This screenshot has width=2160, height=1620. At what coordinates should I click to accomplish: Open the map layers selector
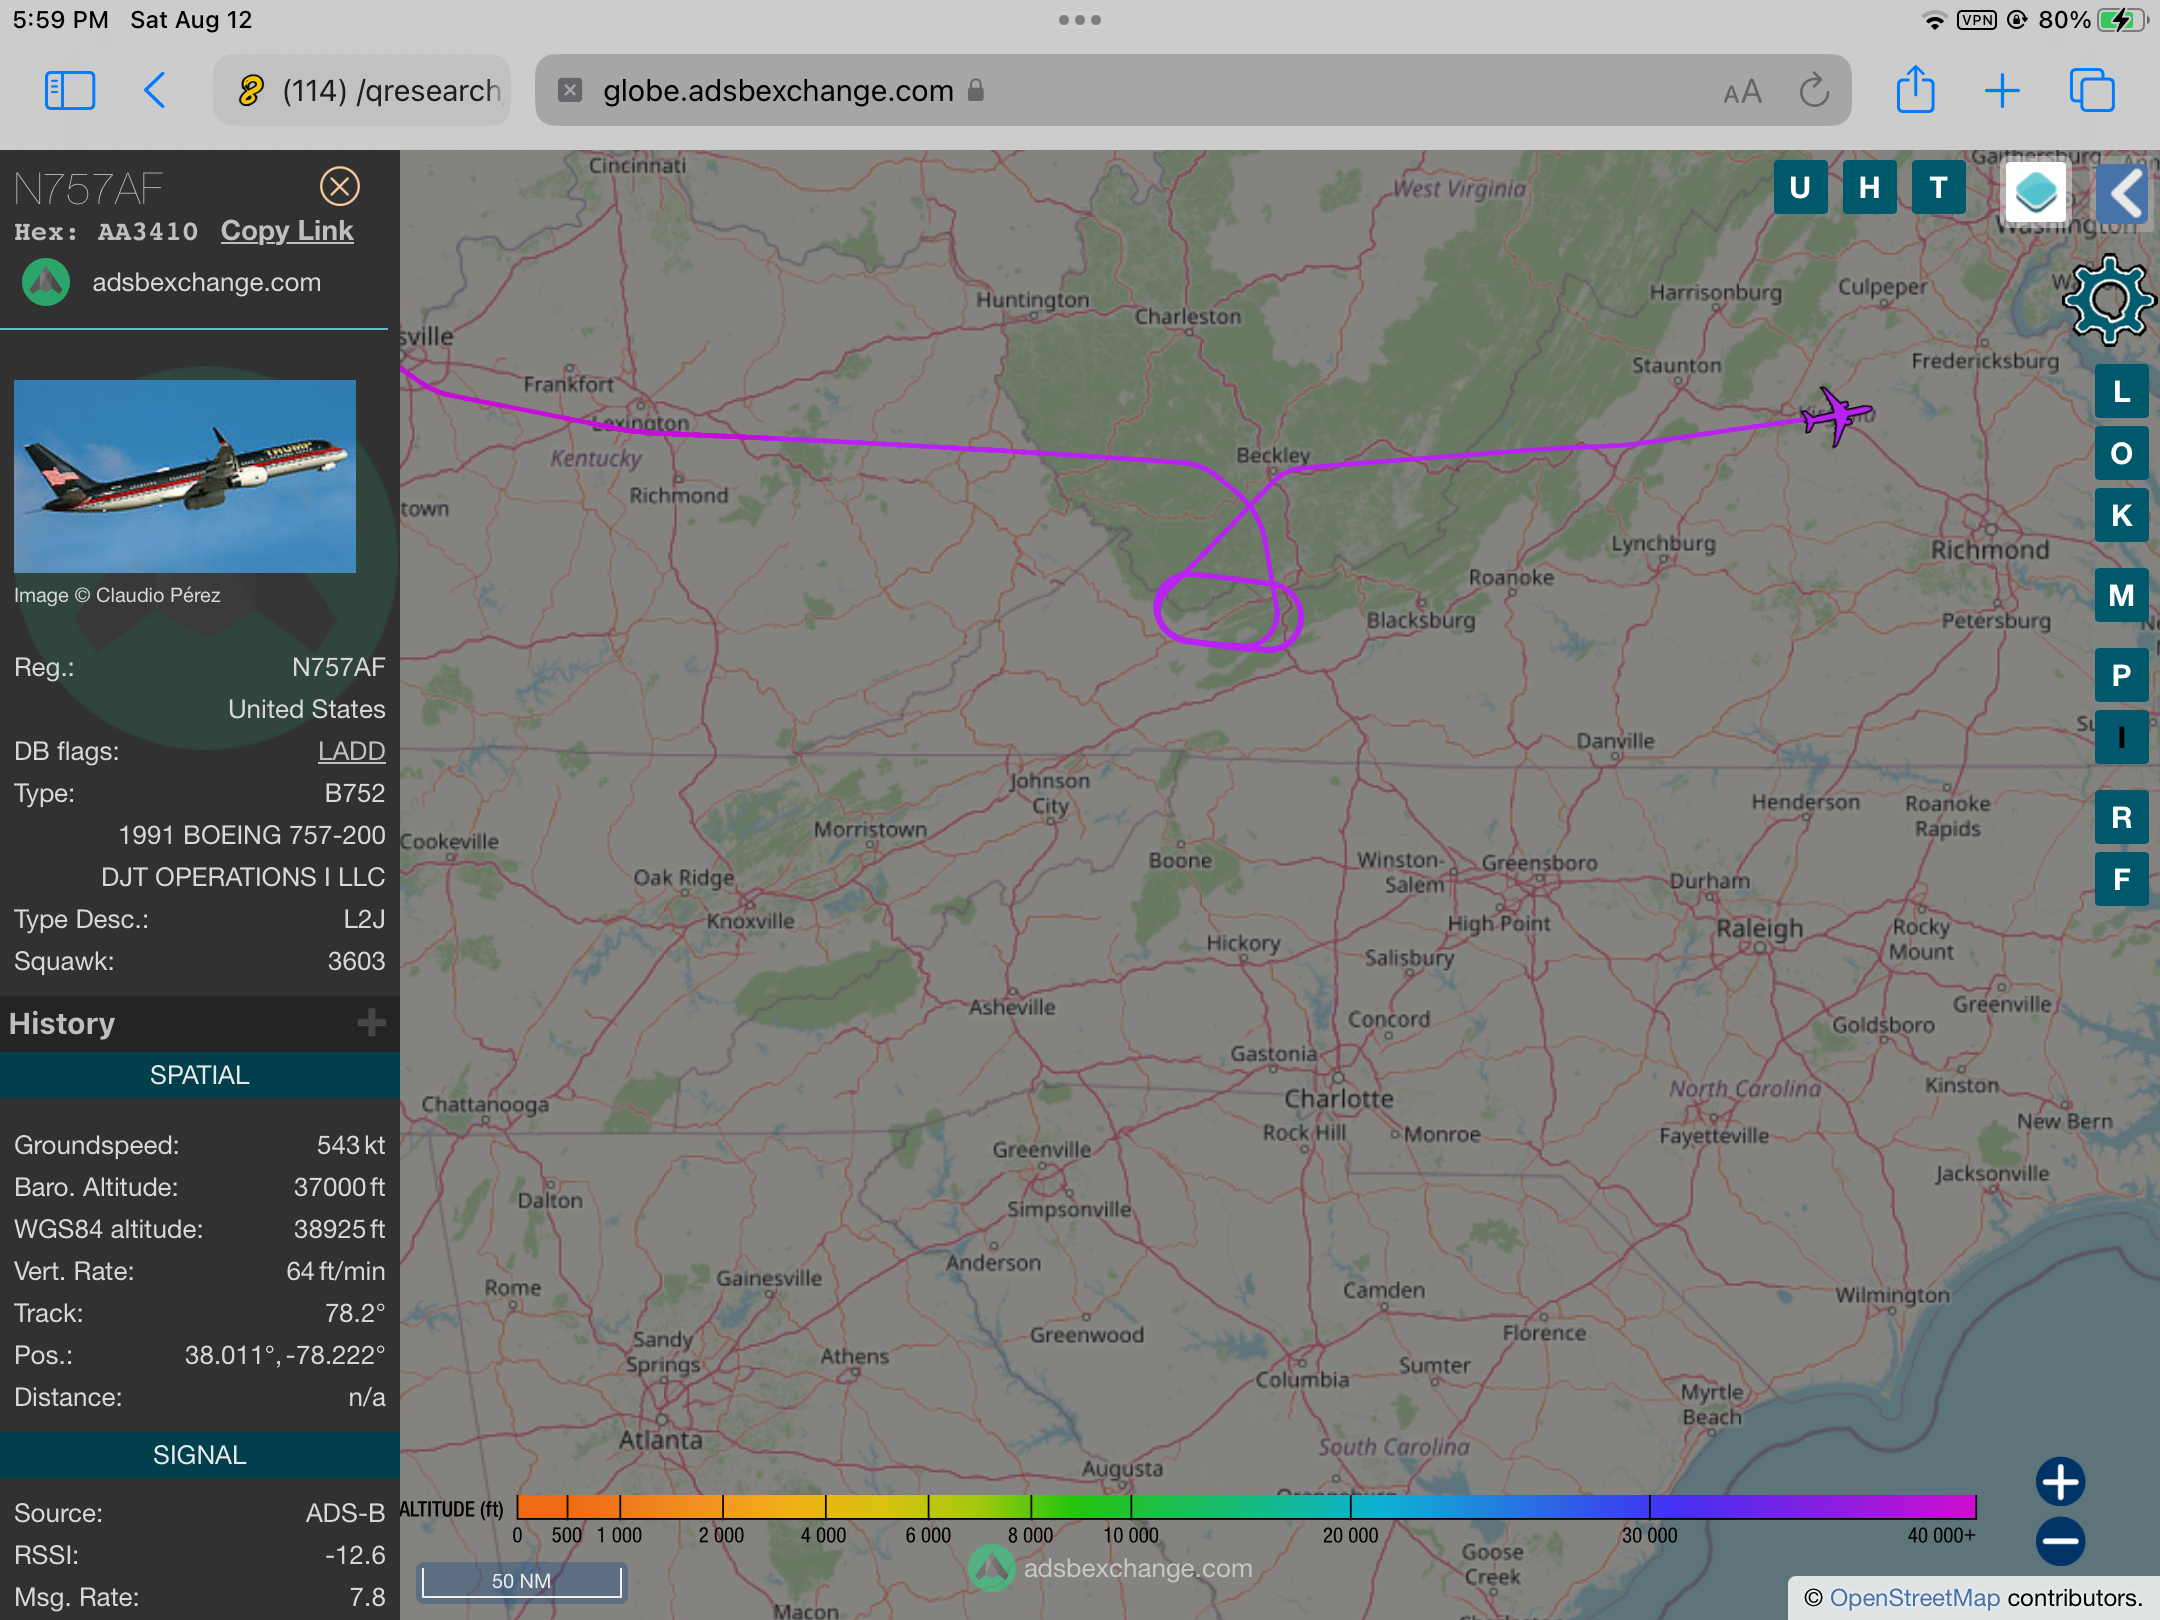(2036, 191)
